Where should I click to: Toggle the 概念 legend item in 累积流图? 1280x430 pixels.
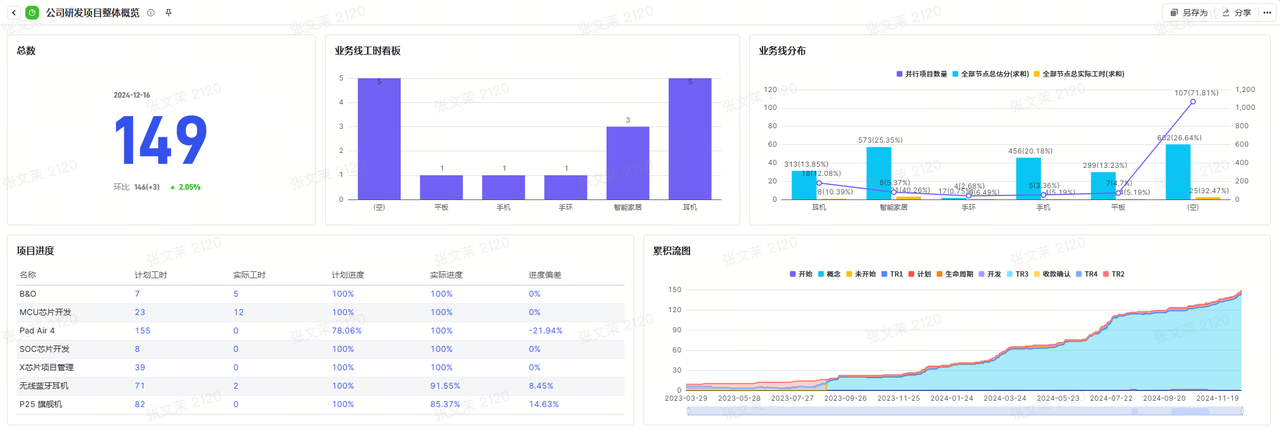(829, 274)
